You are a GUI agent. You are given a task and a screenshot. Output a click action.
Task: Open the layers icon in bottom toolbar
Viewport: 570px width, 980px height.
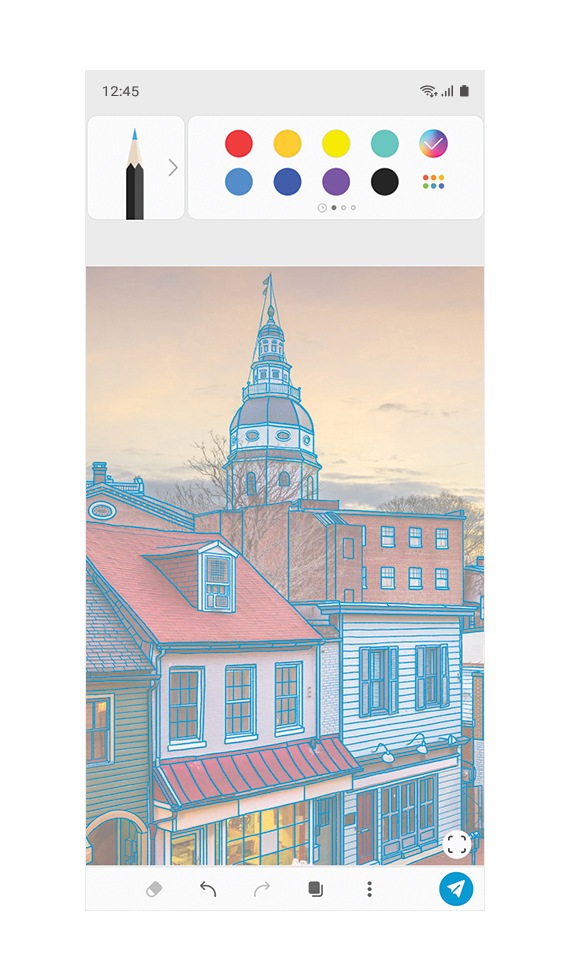pos(316,889)
